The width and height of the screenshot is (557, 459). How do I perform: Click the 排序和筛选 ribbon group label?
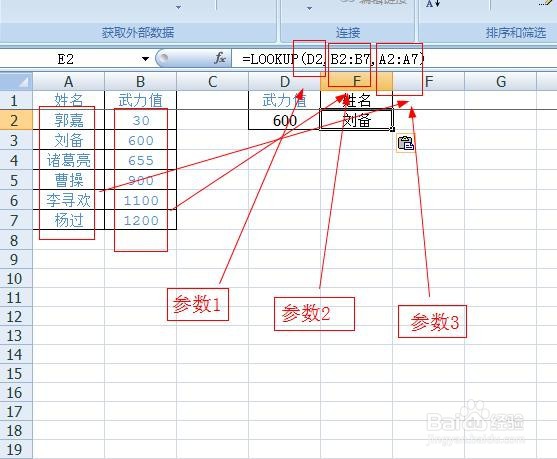pos(516,33)
